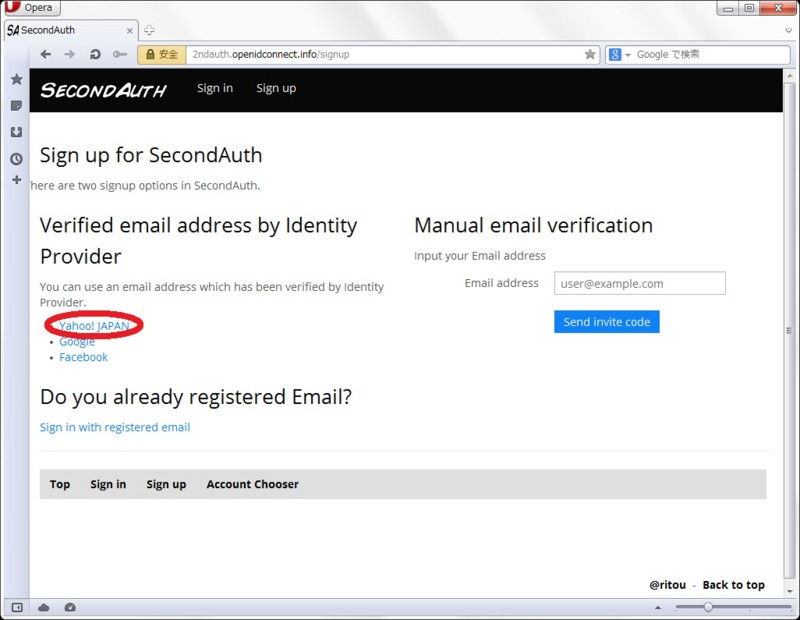Screen dimensions: 800x620
Task: Open the zoom menu arrow in status bar
Action: [x=658, y=607]
